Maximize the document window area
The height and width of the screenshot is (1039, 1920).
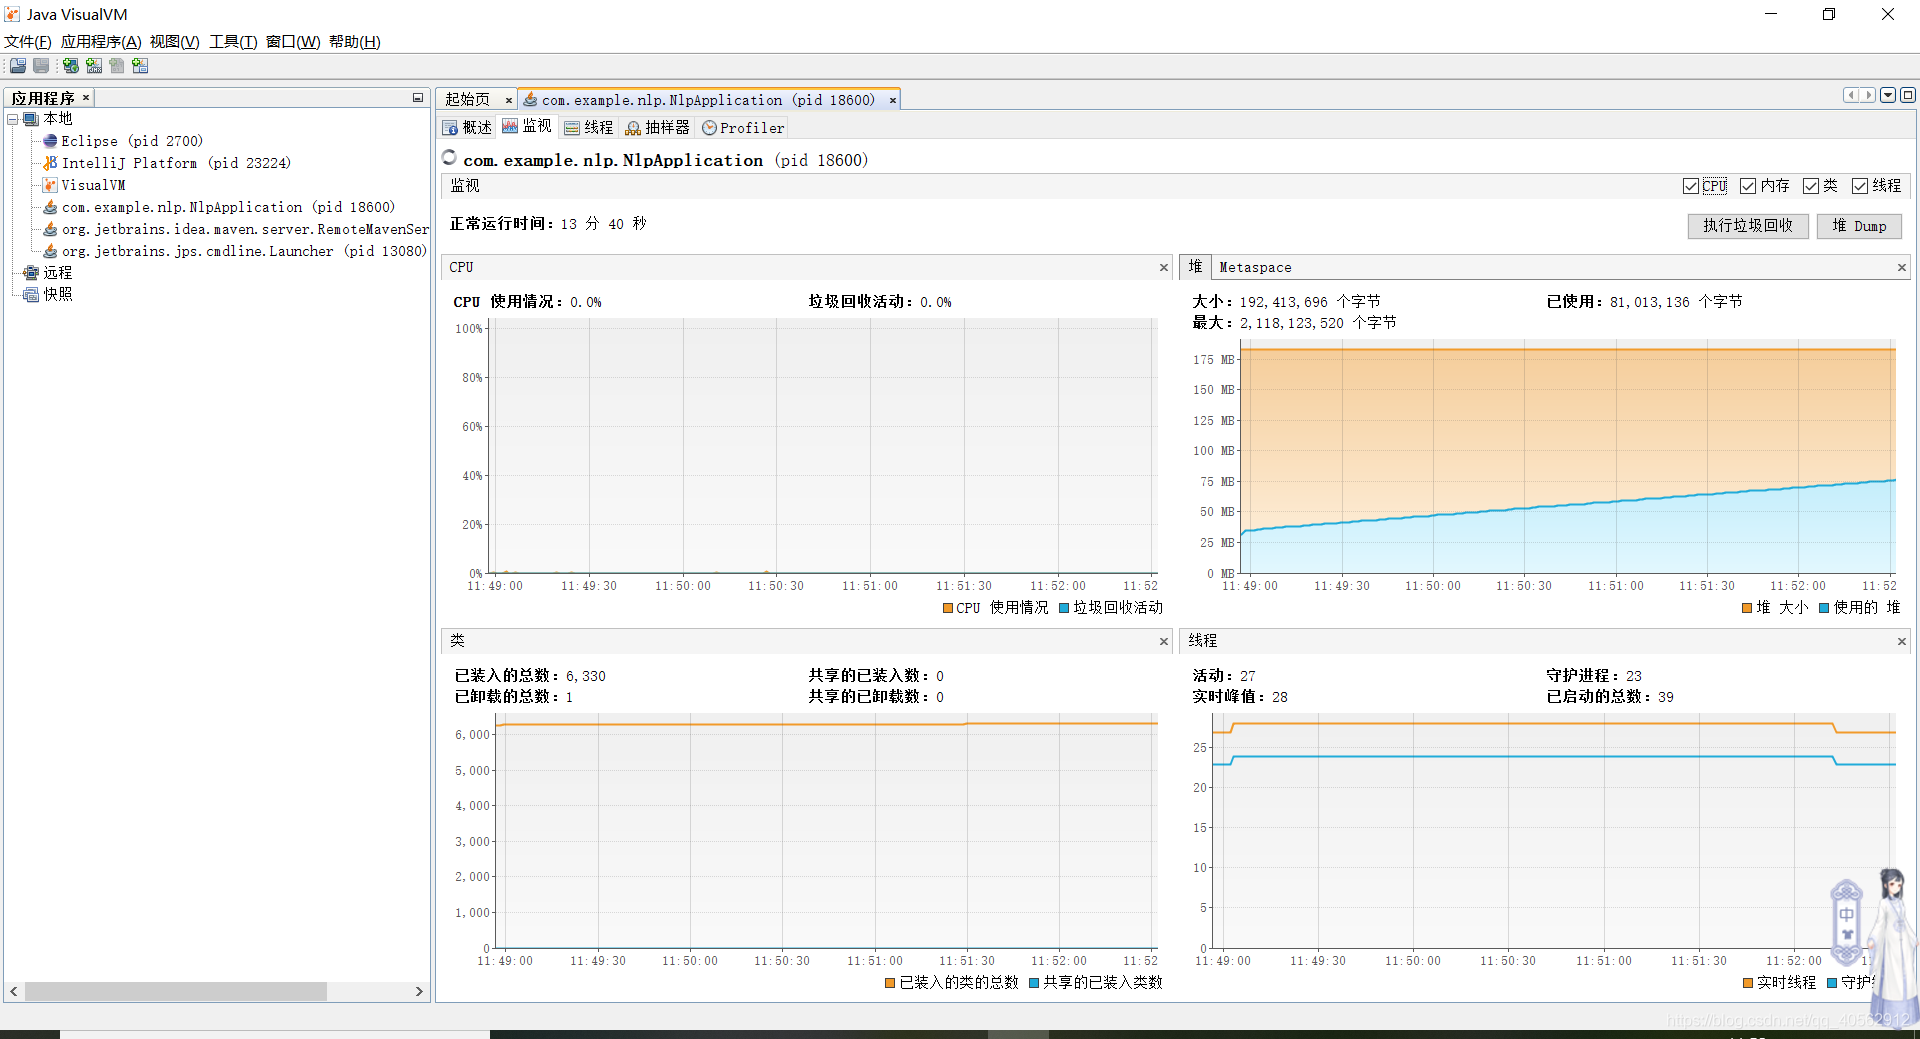[x=1908, y=95]
